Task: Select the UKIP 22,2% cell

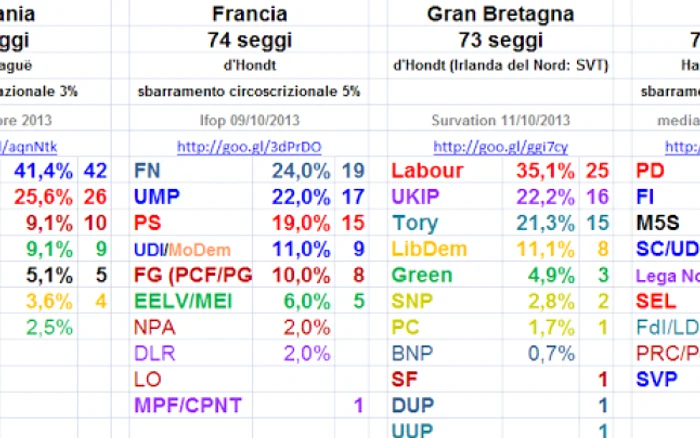Action: [x=541, y=196]
